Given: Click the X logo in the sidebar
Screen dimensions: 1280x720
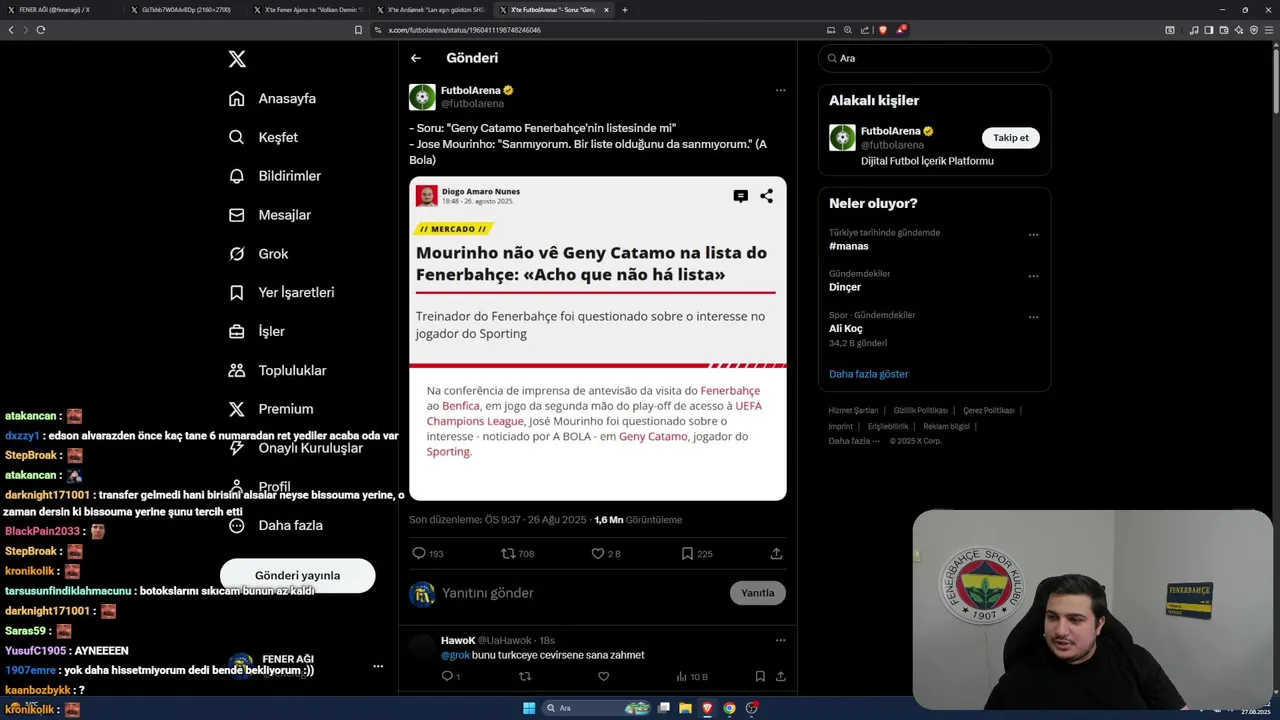Looking at the screenshot, I should (237, 59).
